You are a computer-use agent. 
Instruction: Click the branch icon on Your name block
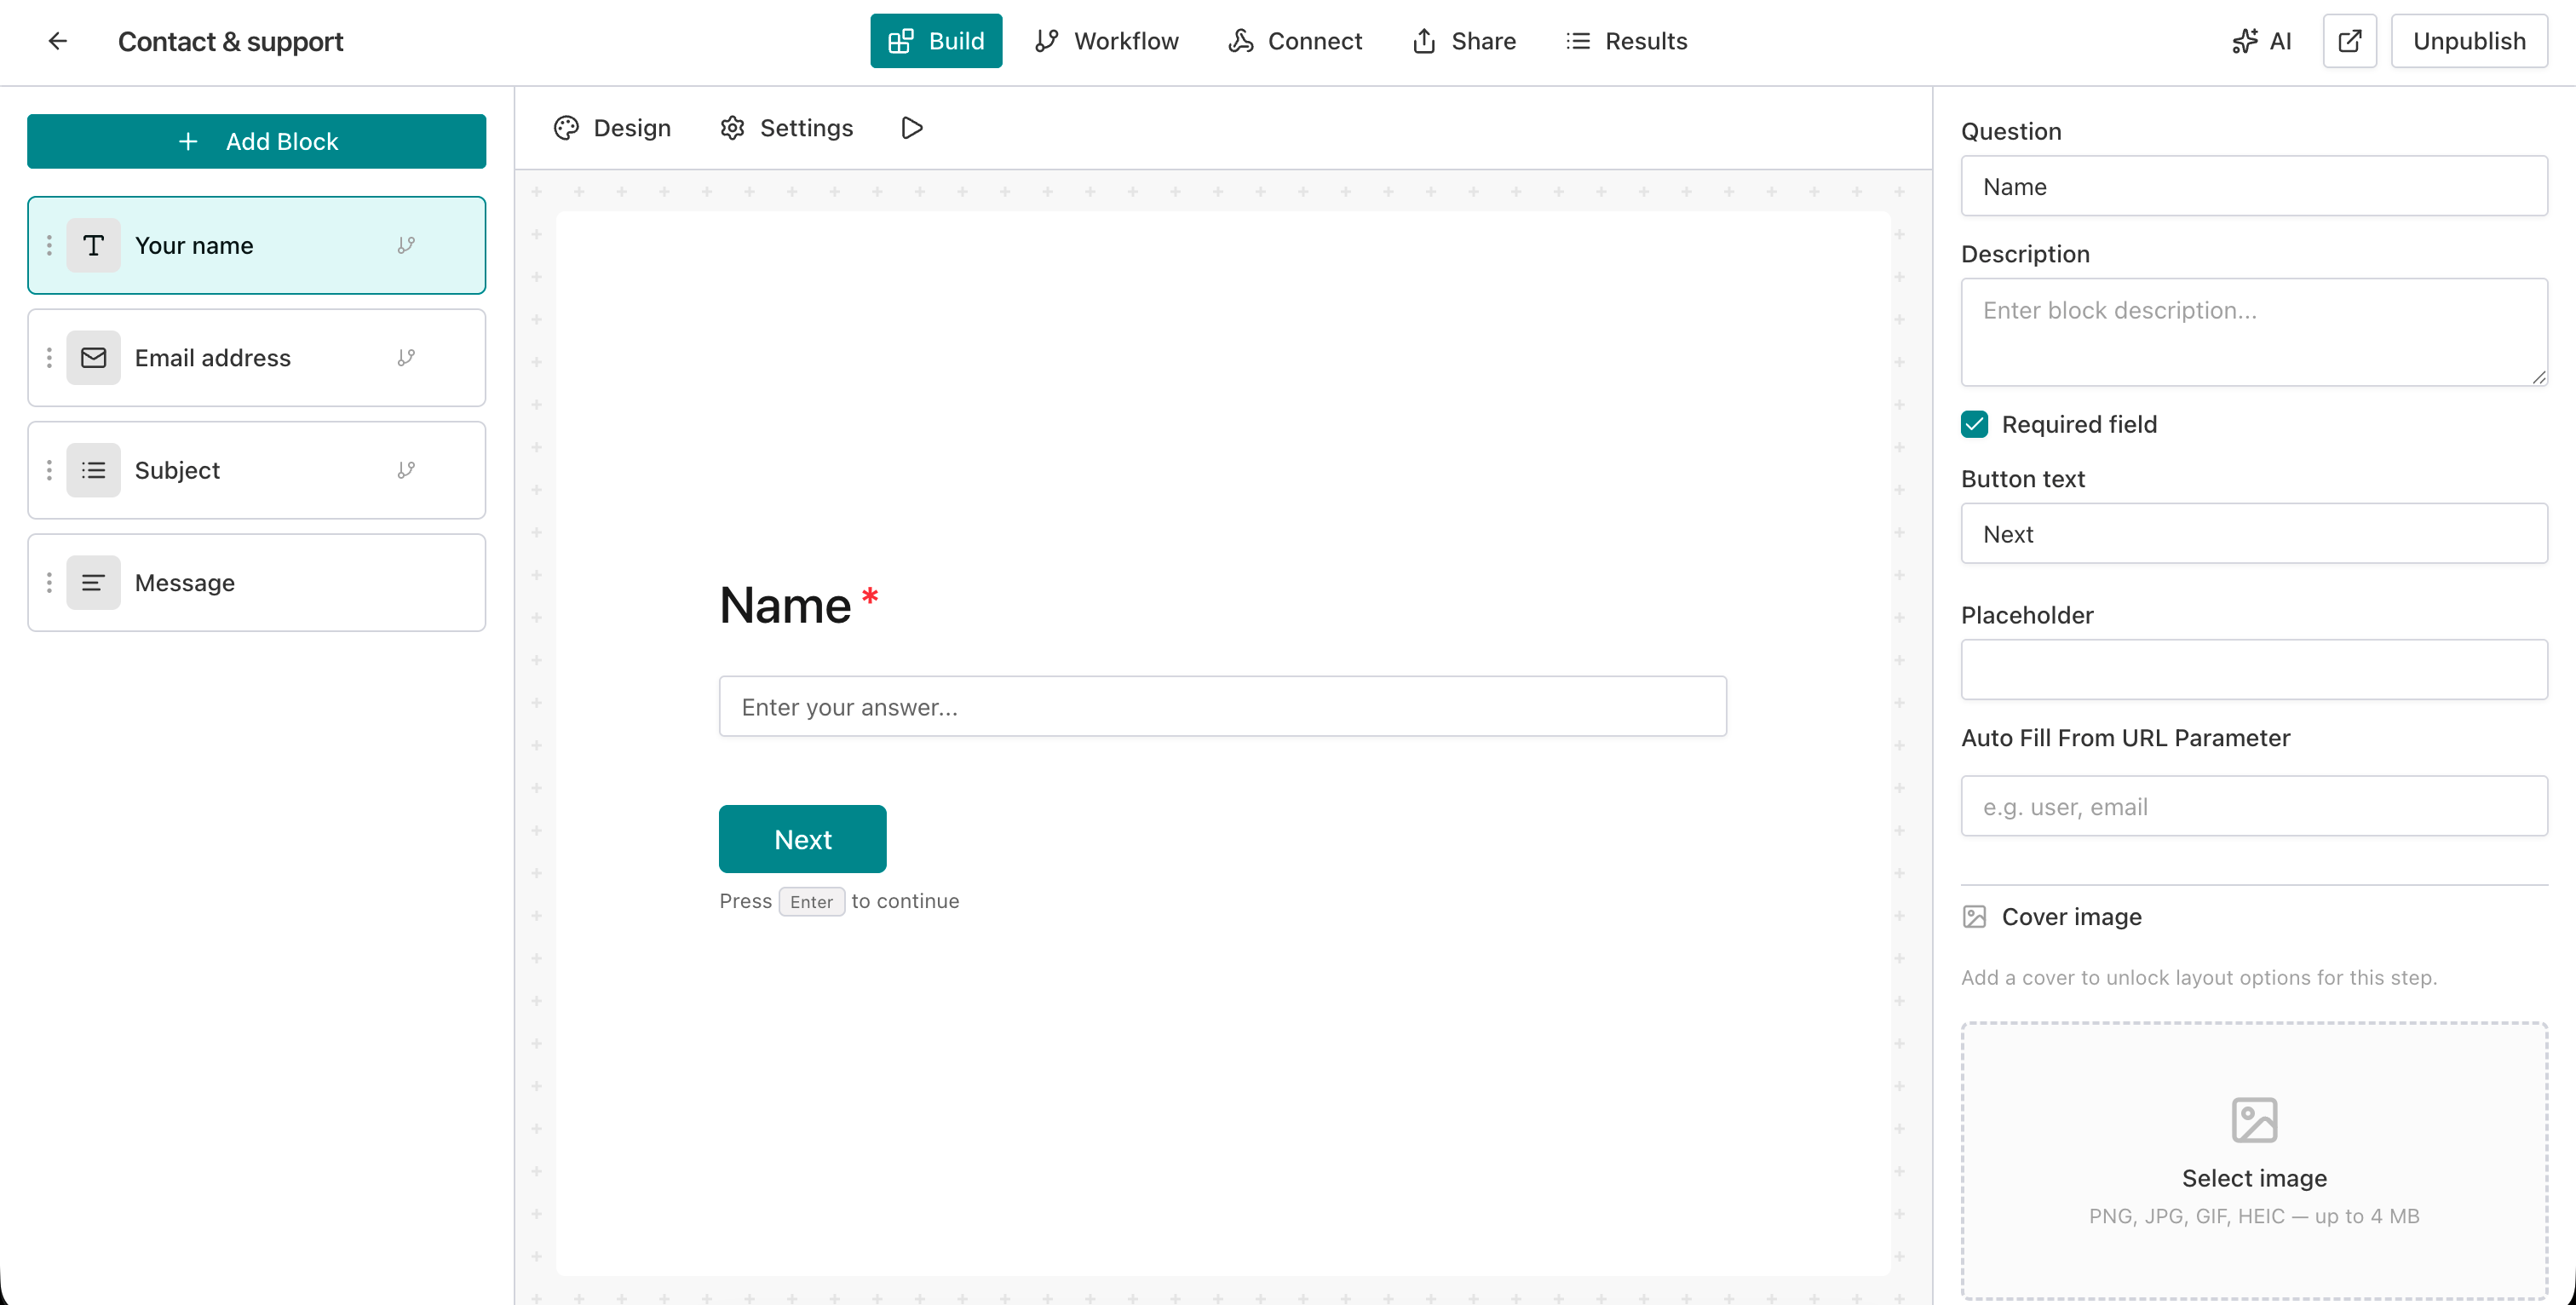[x=407, y=245]
